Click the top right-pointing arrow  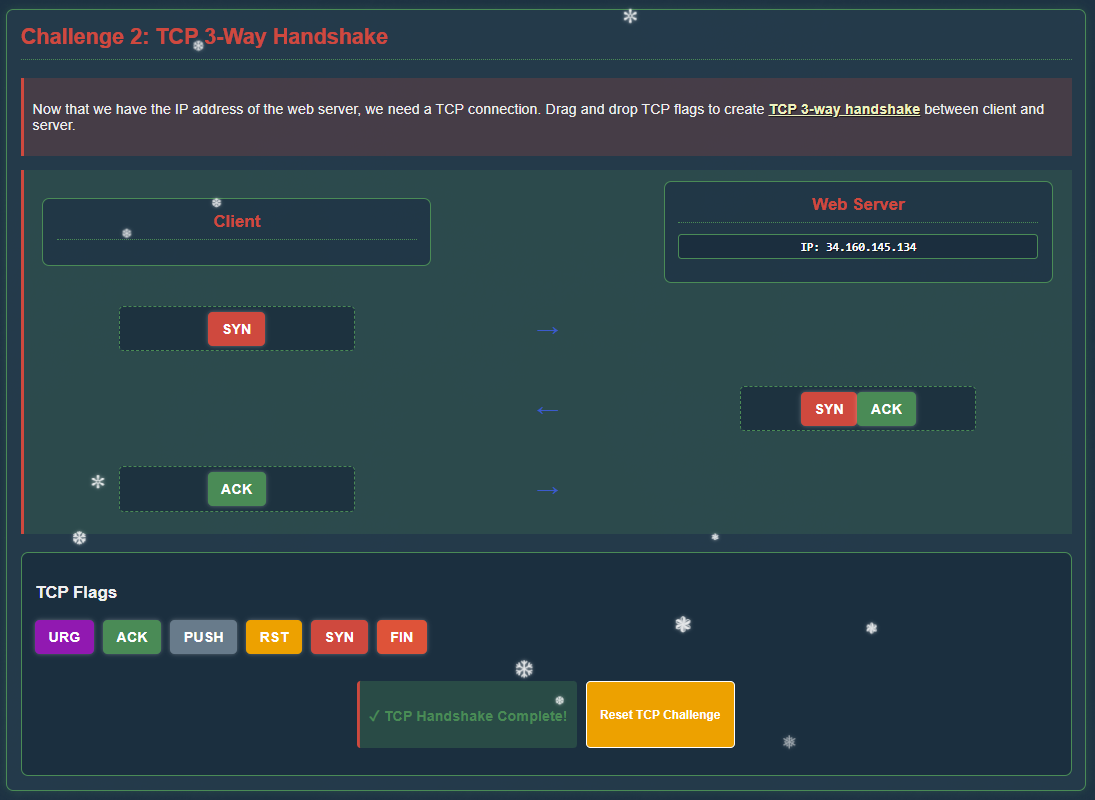pos(547,330)
